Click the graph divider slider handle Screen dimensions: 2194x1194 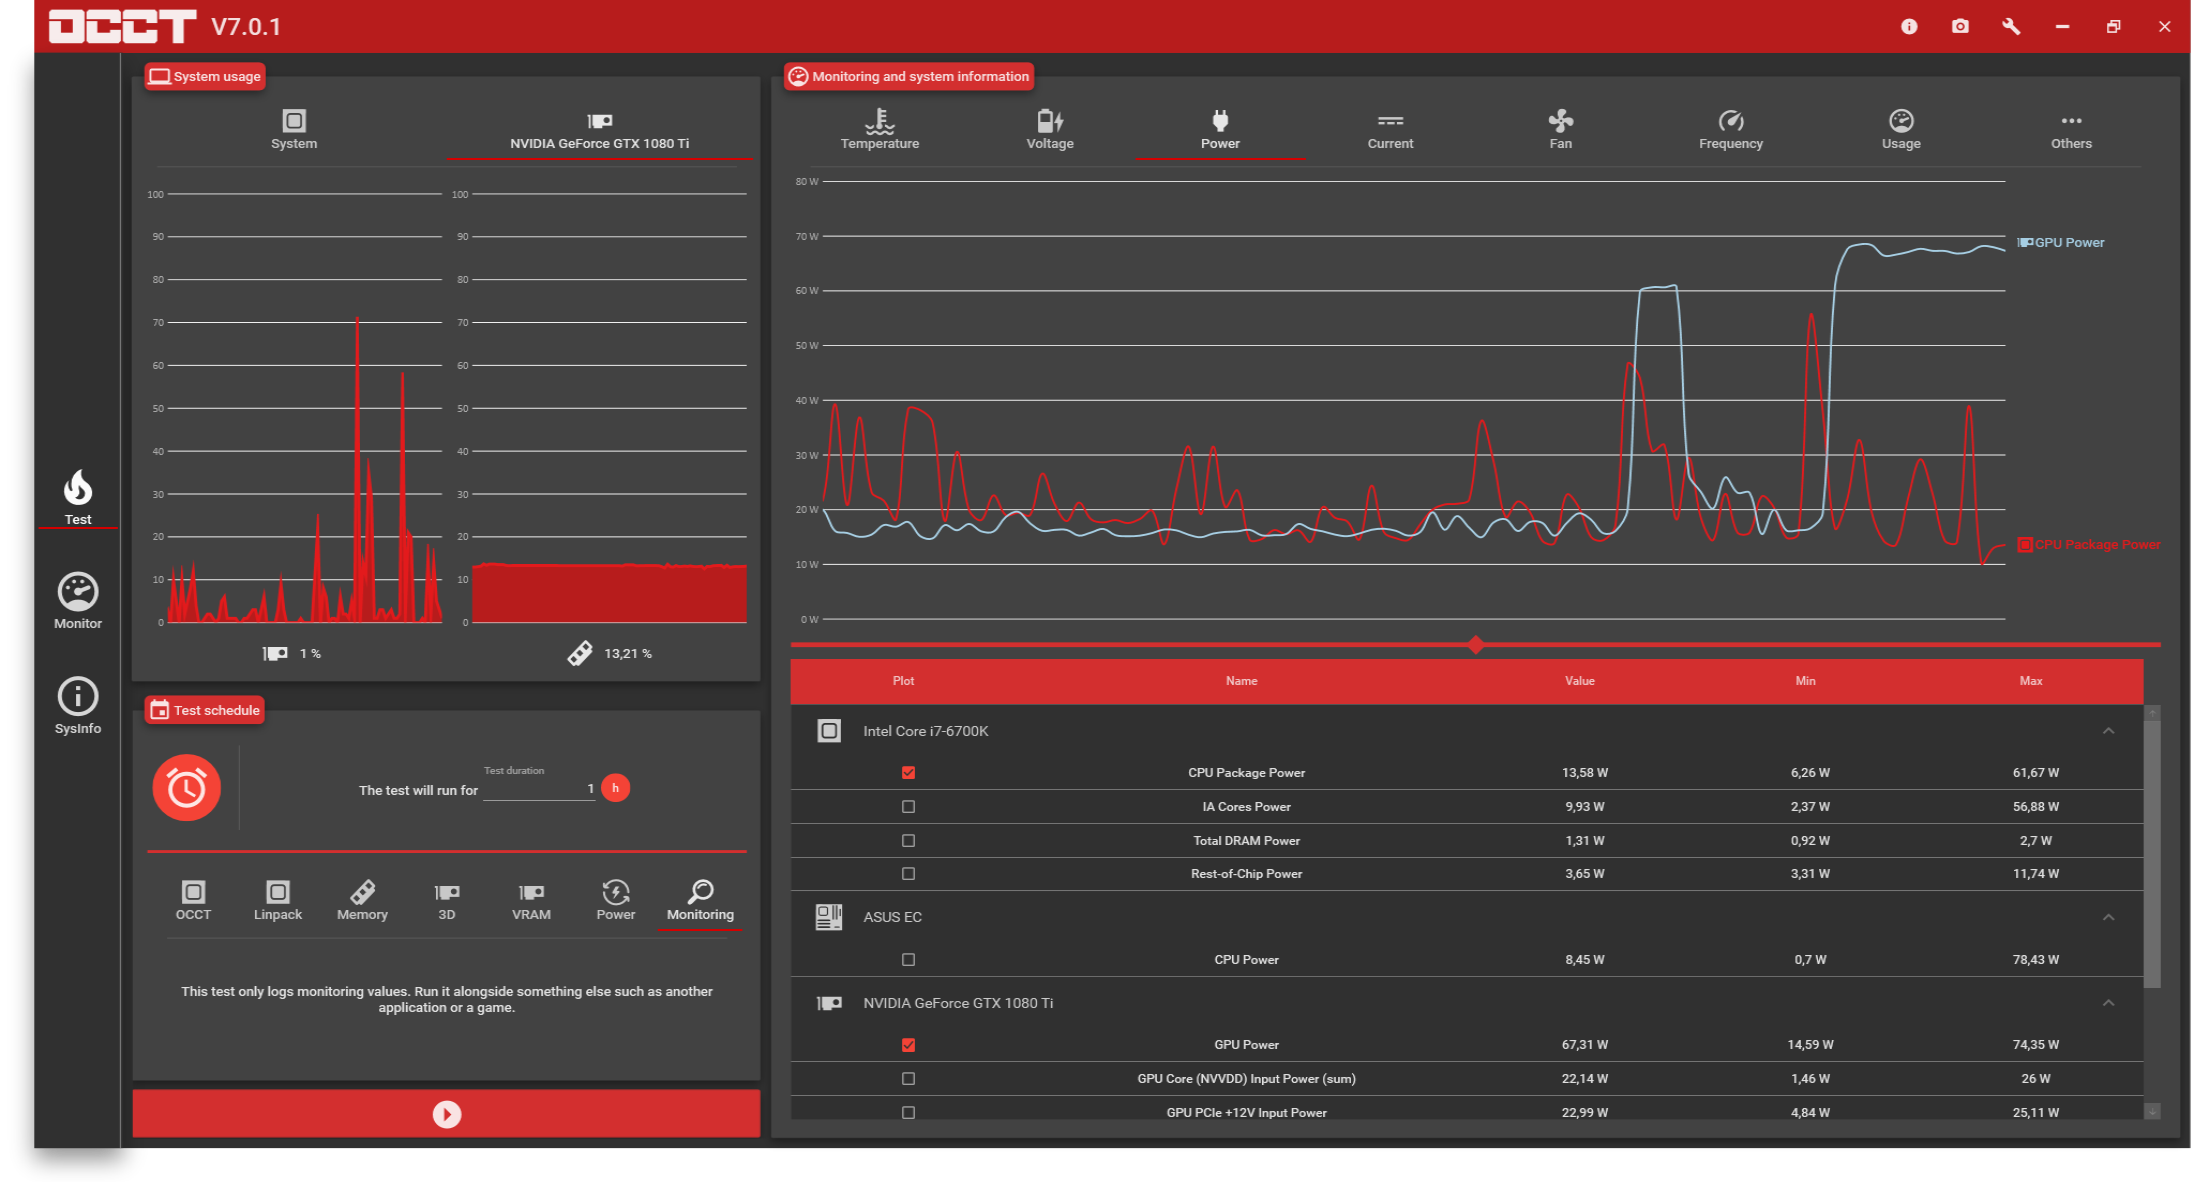(x=1476, y=644)
